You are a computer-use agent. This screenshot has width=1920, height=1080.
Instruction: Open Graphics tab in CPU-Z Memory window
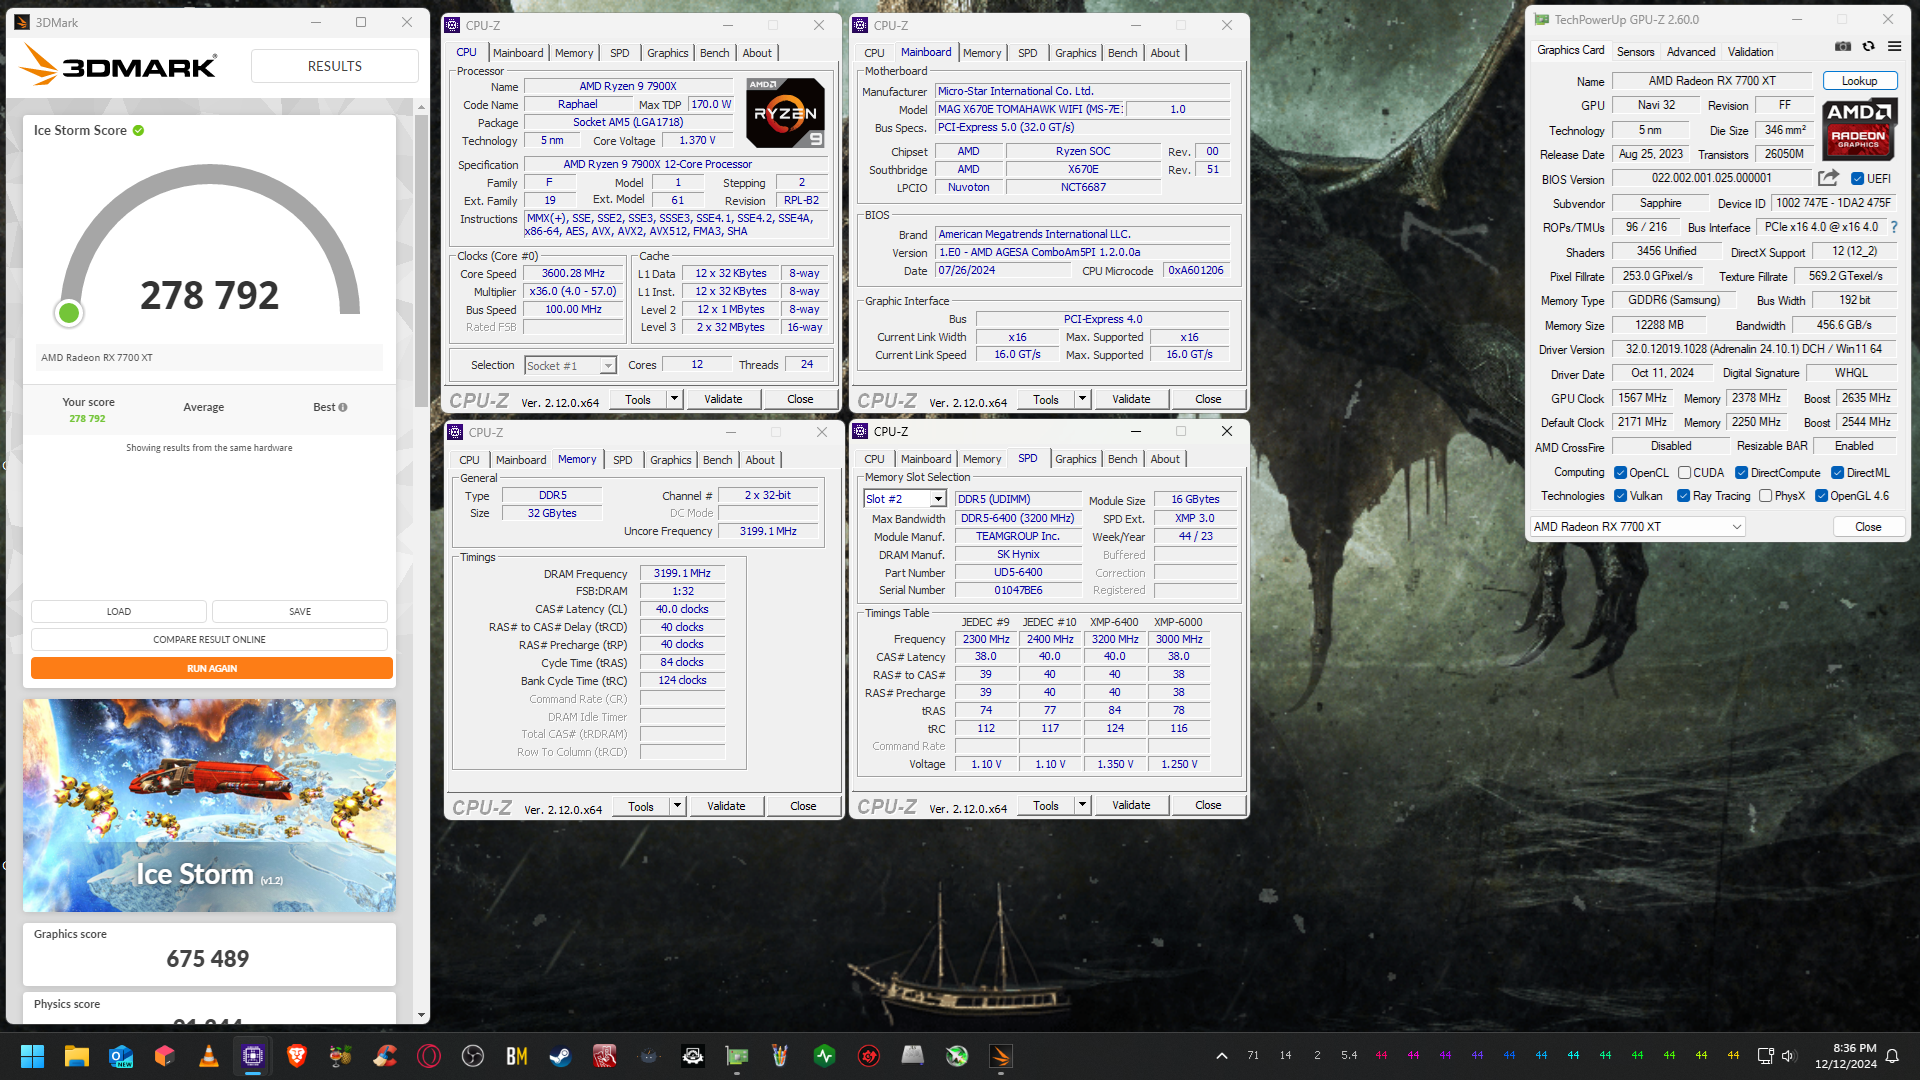[x=670, y=460]
